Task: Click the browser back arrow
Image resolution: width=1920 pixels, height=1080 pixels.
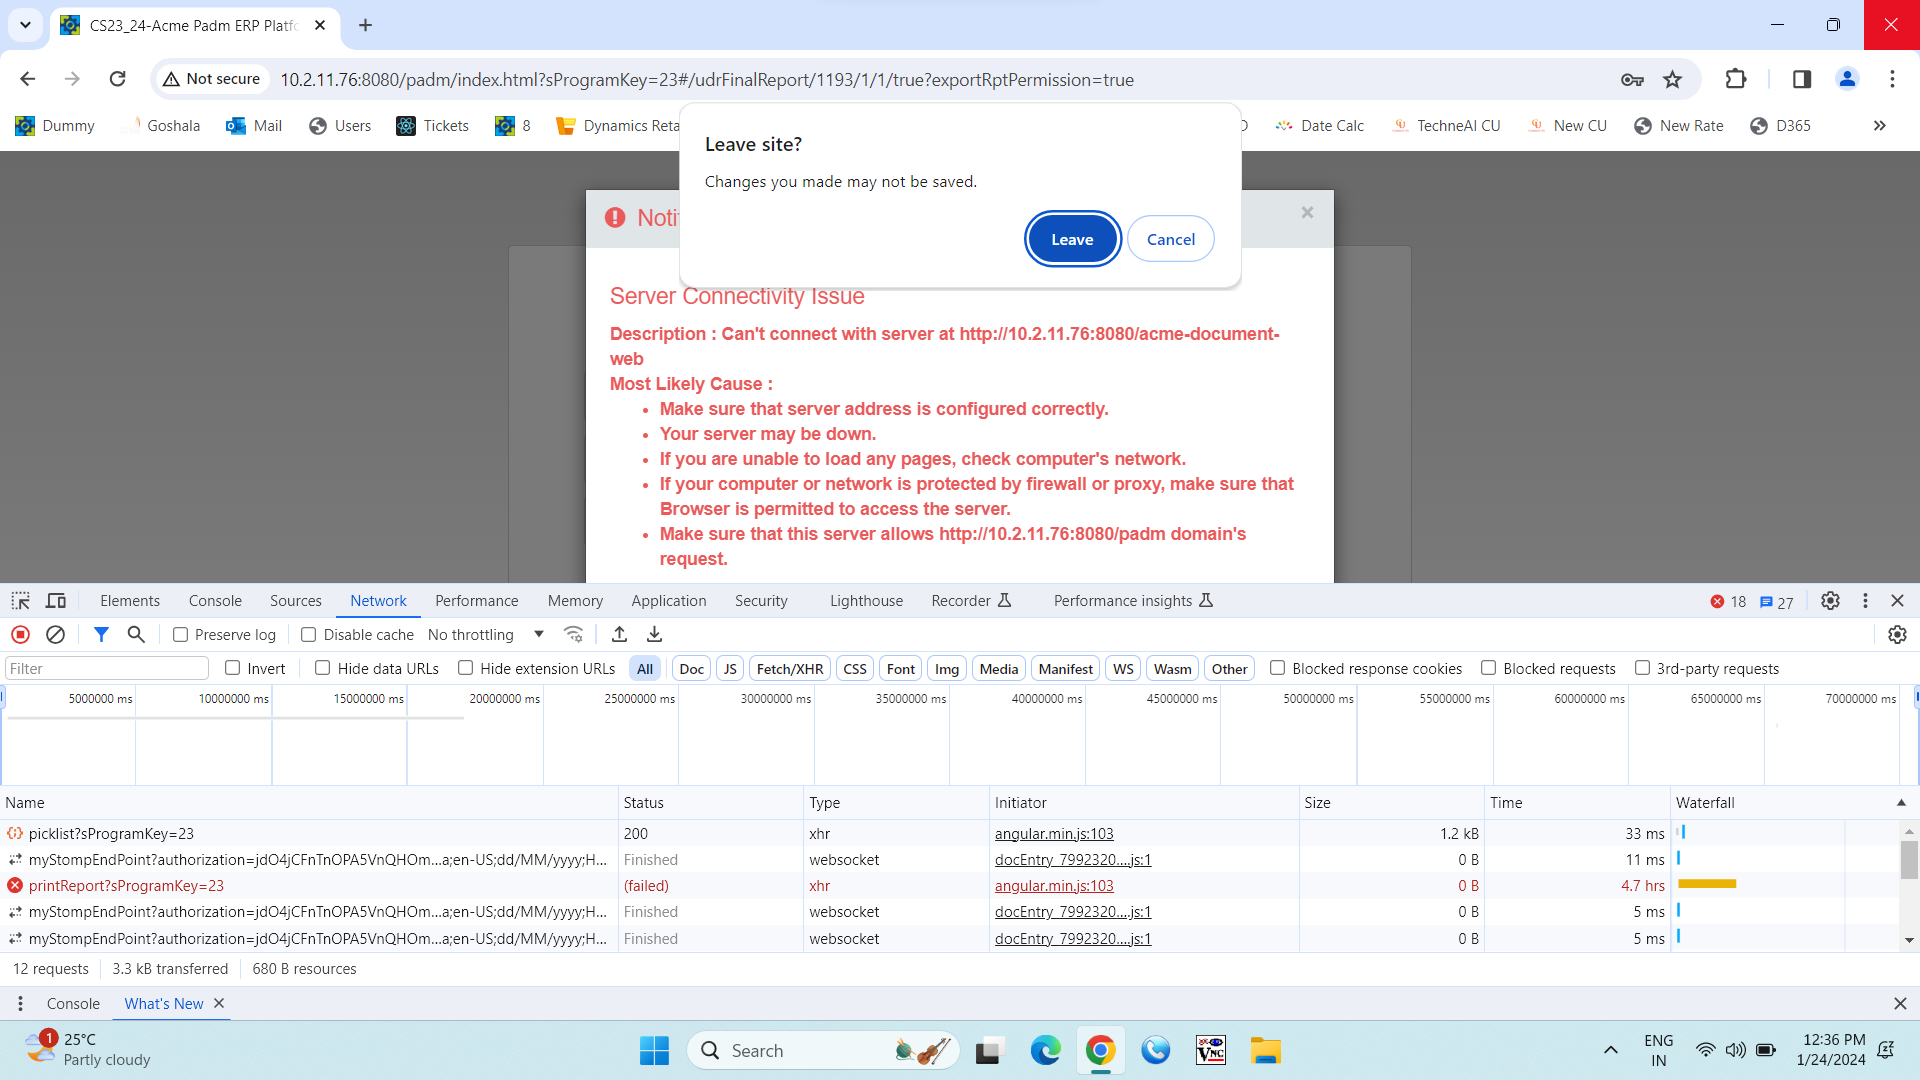Action: point(28,79)
